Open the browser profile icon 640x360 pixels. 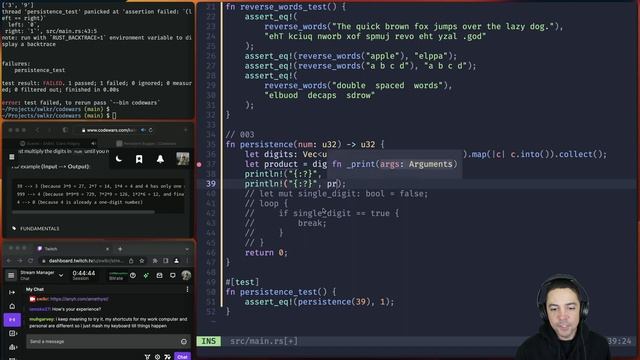point(176,260)
